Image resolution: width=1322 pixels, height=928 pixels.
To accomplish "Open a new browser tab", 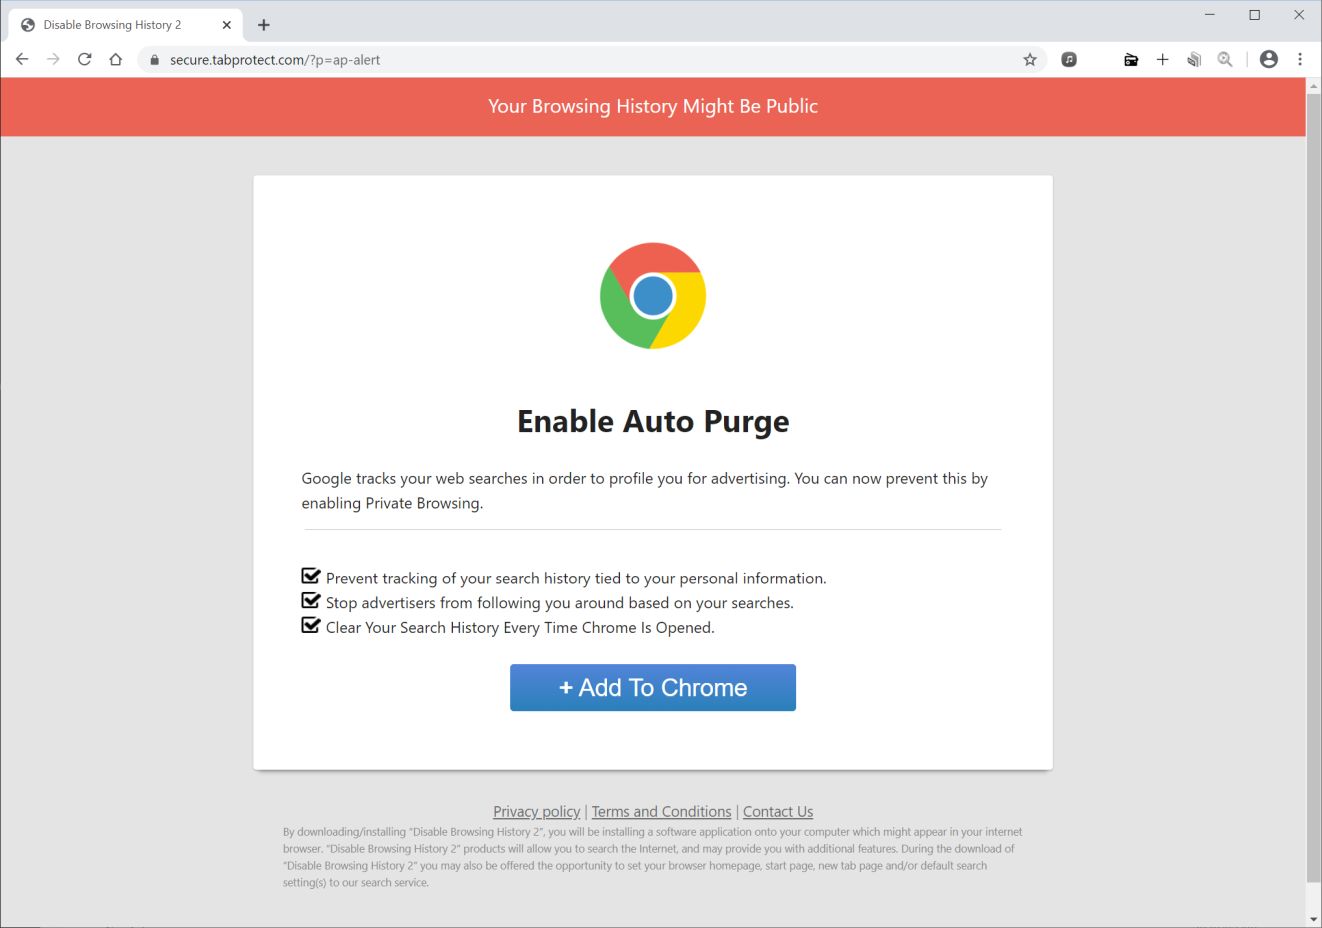I will (x=264, y=25).
